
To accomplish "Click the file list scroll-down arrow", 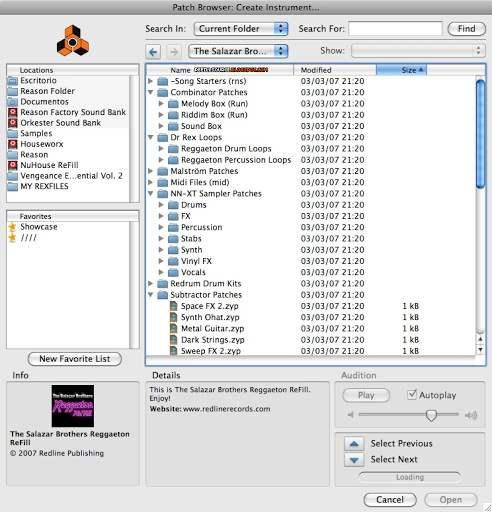I will coord(480,350).
